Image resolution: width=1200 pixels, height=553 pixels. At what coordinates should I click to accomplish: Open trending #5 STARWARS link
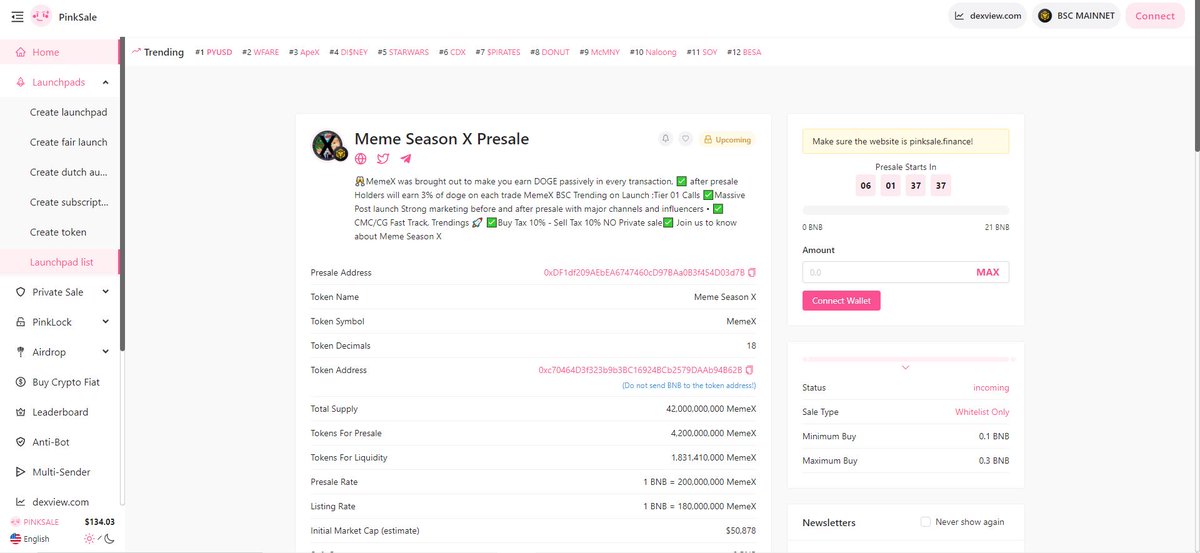(x=403, y=52)
